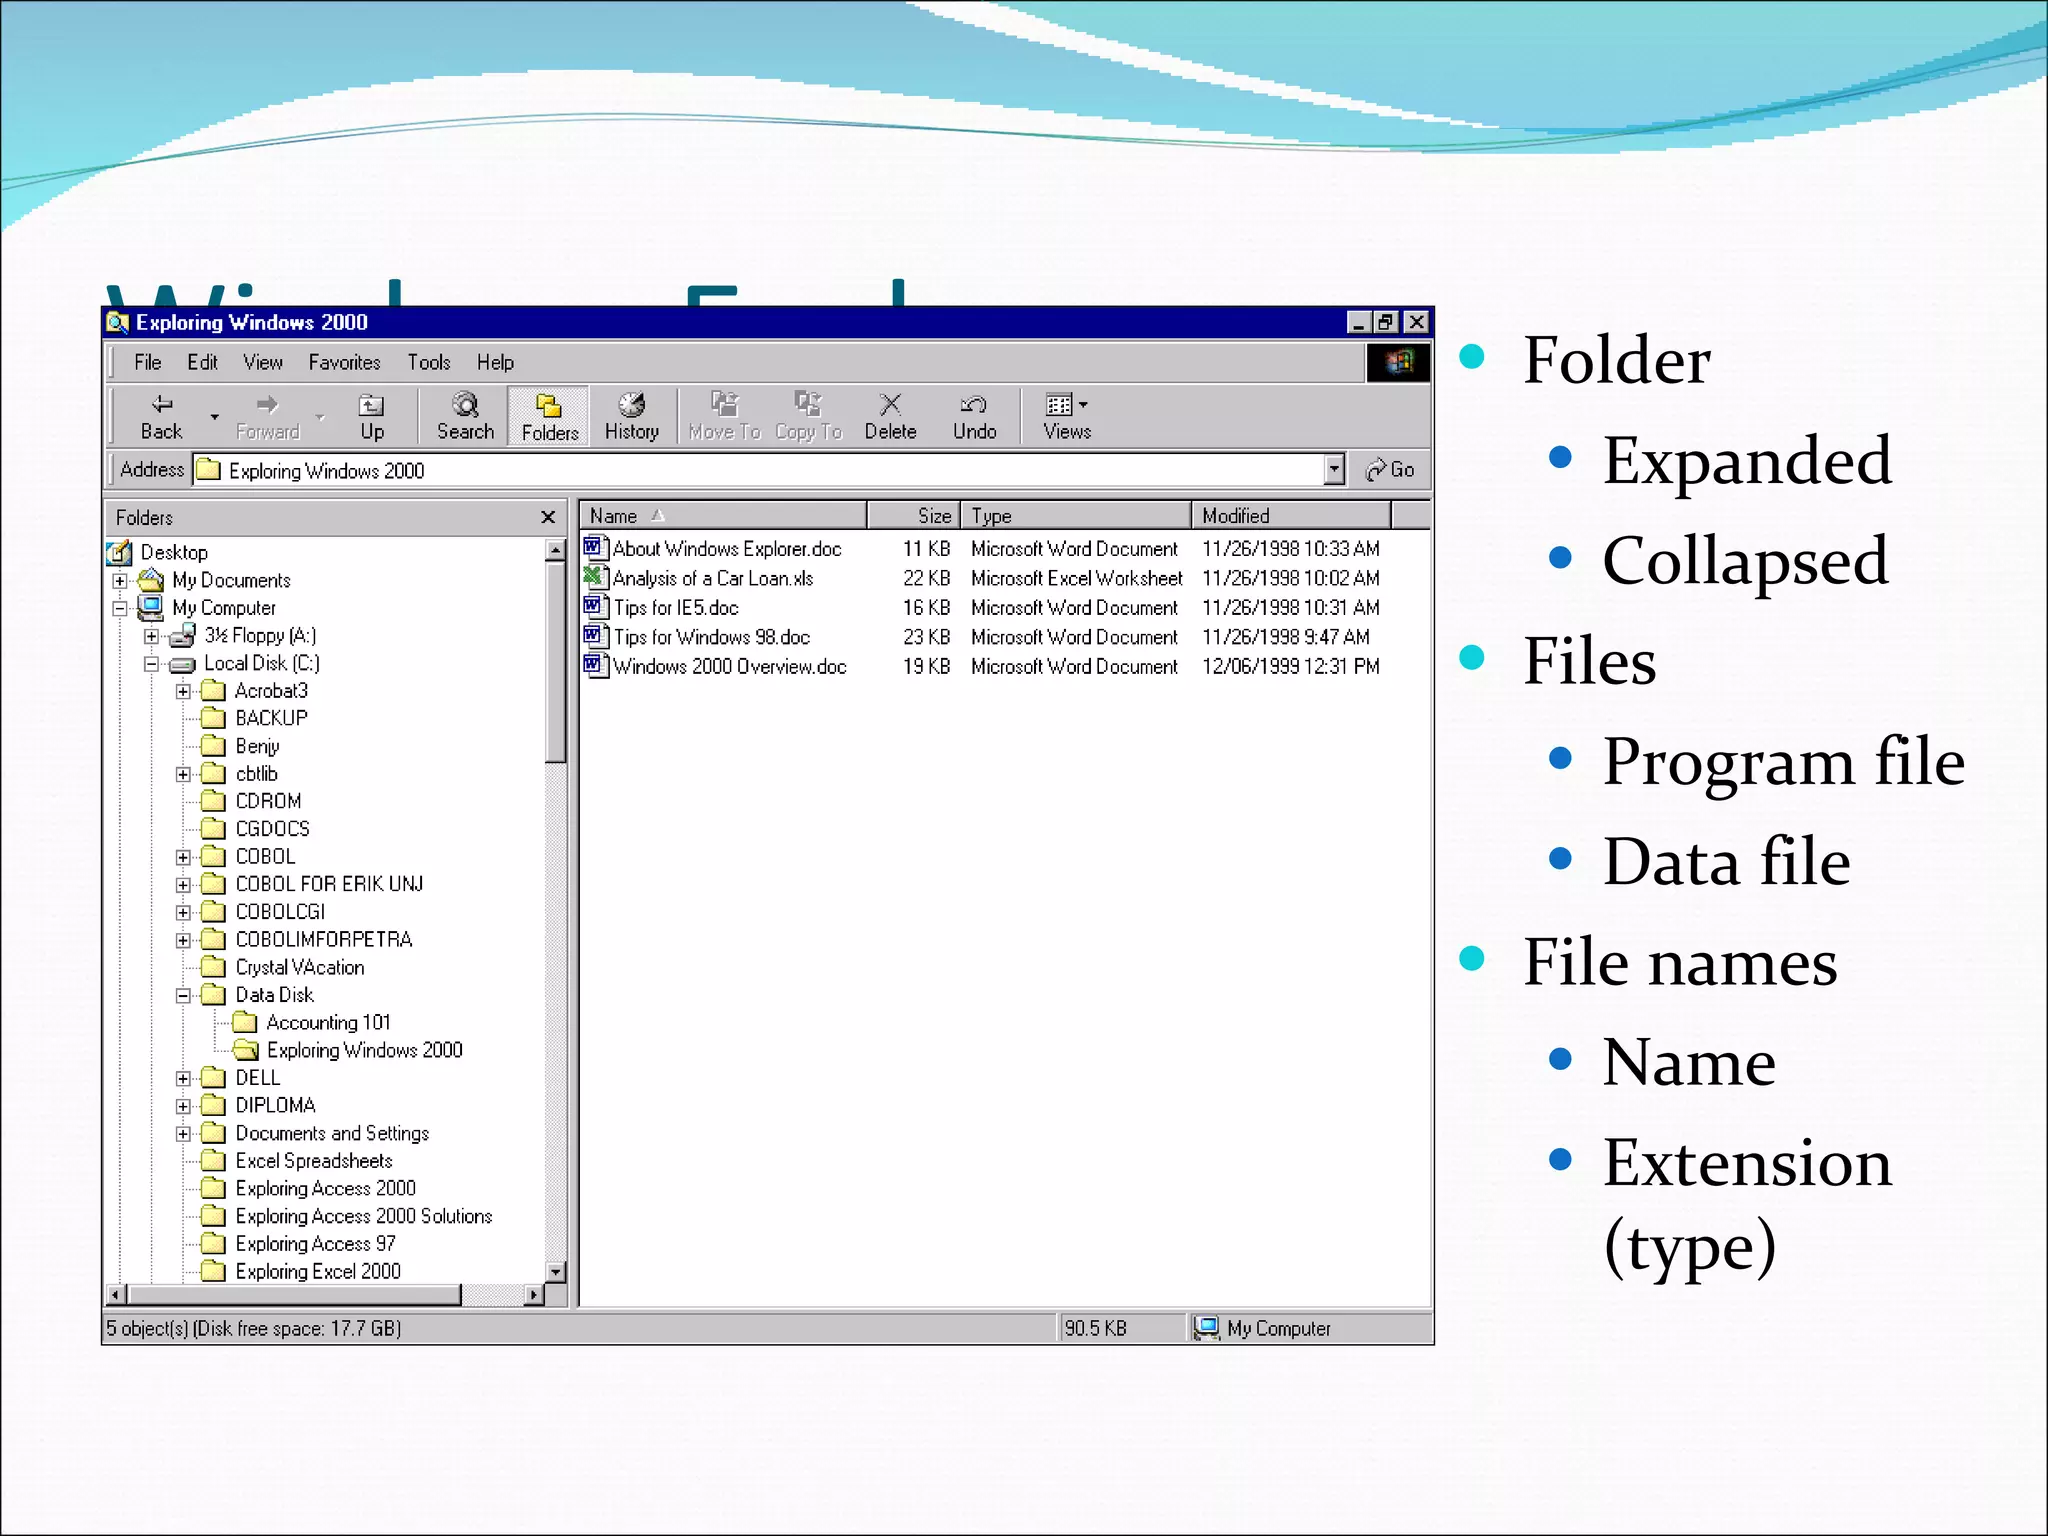This screenshot has width=2048, height=1536.
Task: Open the Tools menu
Action: pyautogui.click(x=429, y=362)
